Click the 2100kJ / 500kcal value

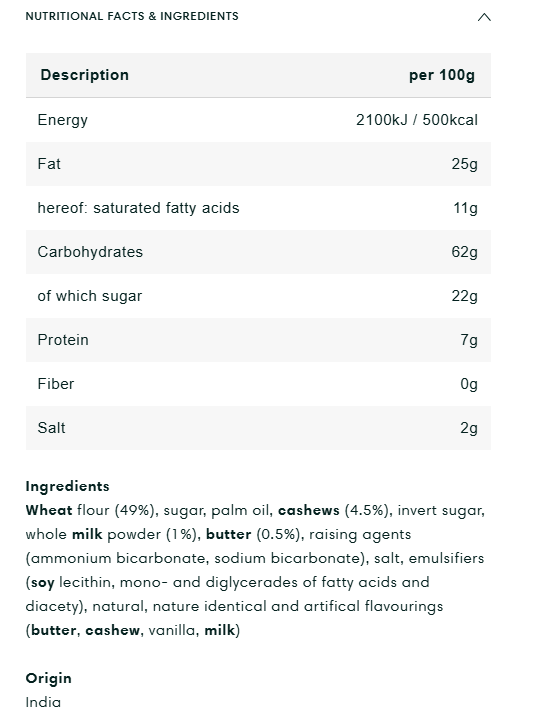point(416,120)
